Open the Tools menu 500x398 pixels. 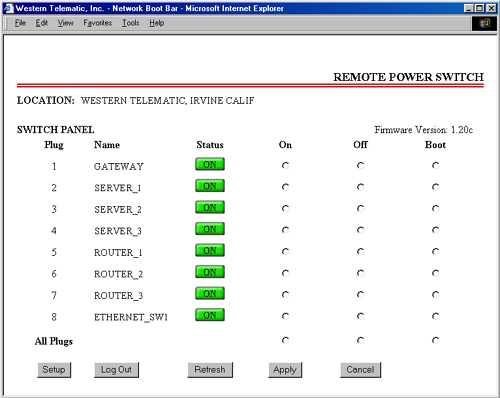pos(130,23)
